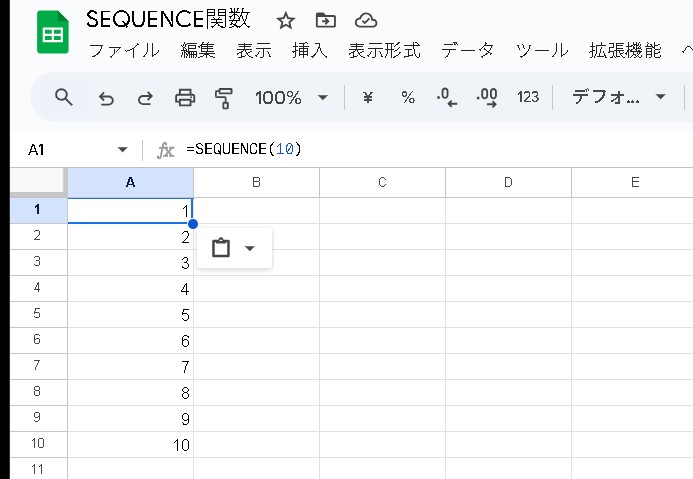Redo the last action
693x479 pixels.
point(145,97)
